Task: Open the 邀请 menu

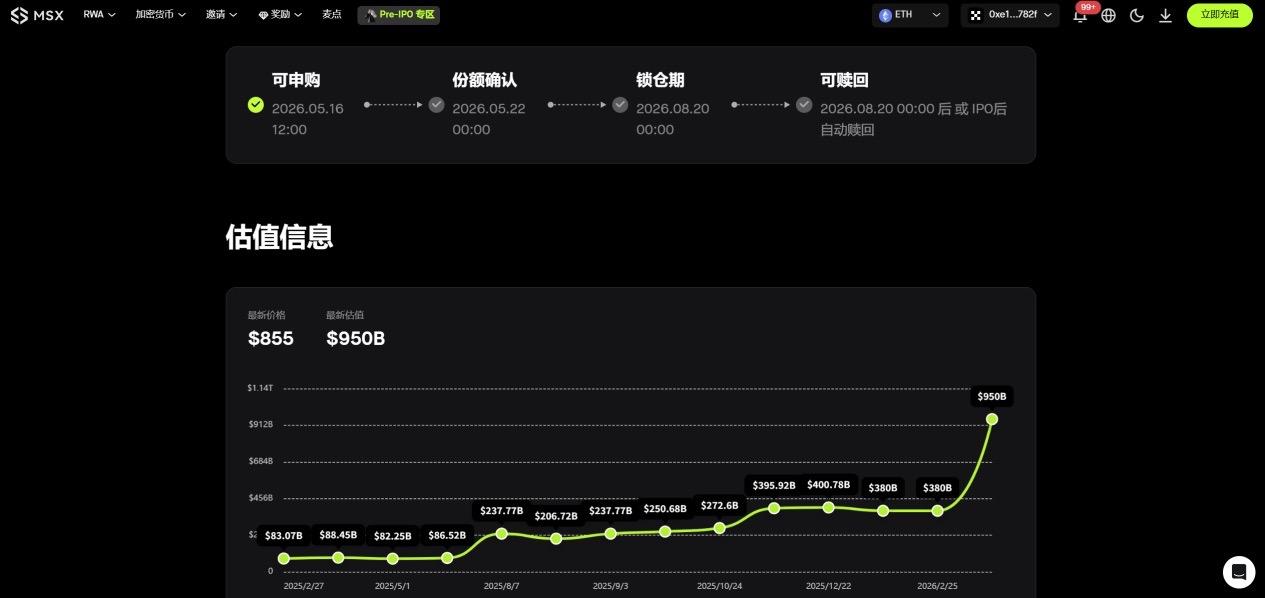Action: [x=221, y=15]
